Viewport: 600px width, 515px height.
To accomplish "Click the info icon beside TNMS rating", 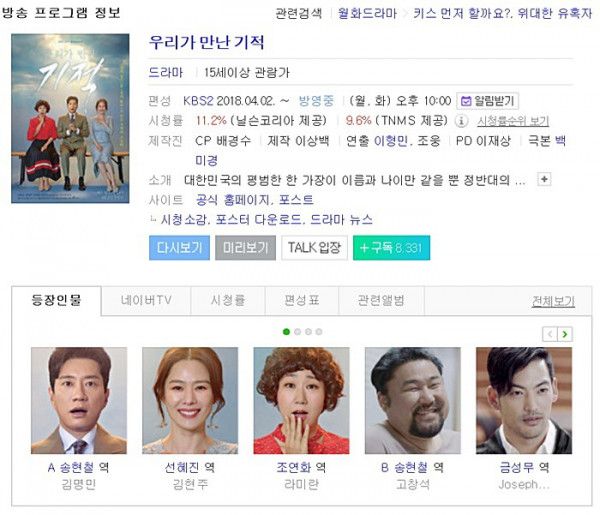I will 461,121.
